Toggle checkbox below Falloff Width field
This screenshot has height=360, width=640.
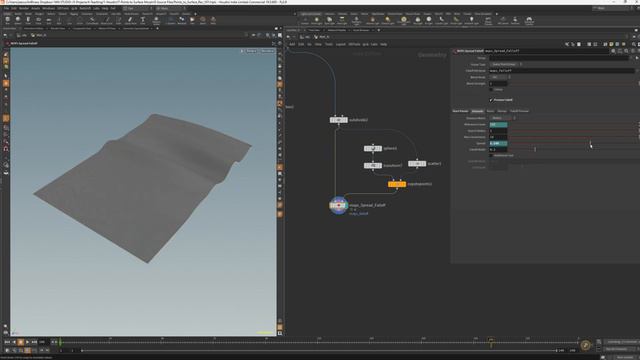click(491, 156)
